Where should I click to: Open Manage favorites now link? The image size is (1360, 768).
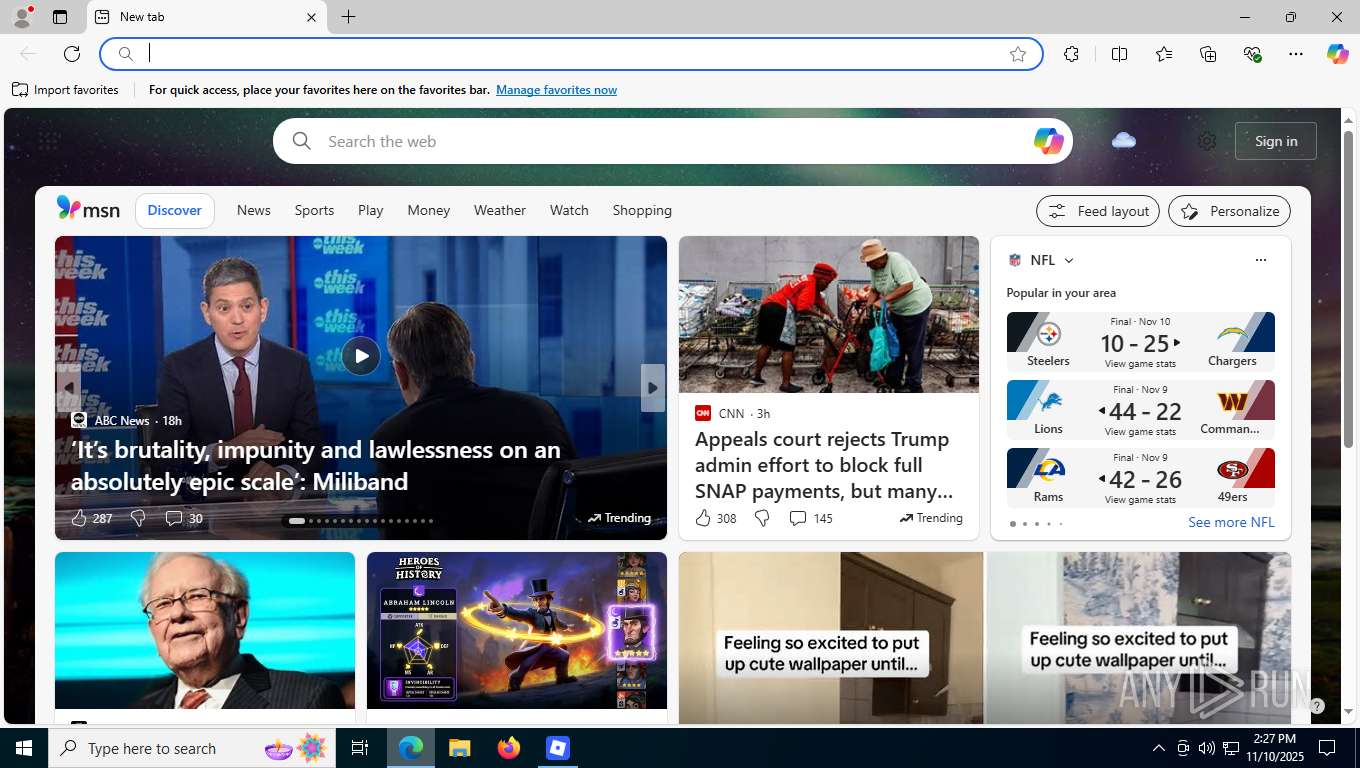[x=556, y=90]
